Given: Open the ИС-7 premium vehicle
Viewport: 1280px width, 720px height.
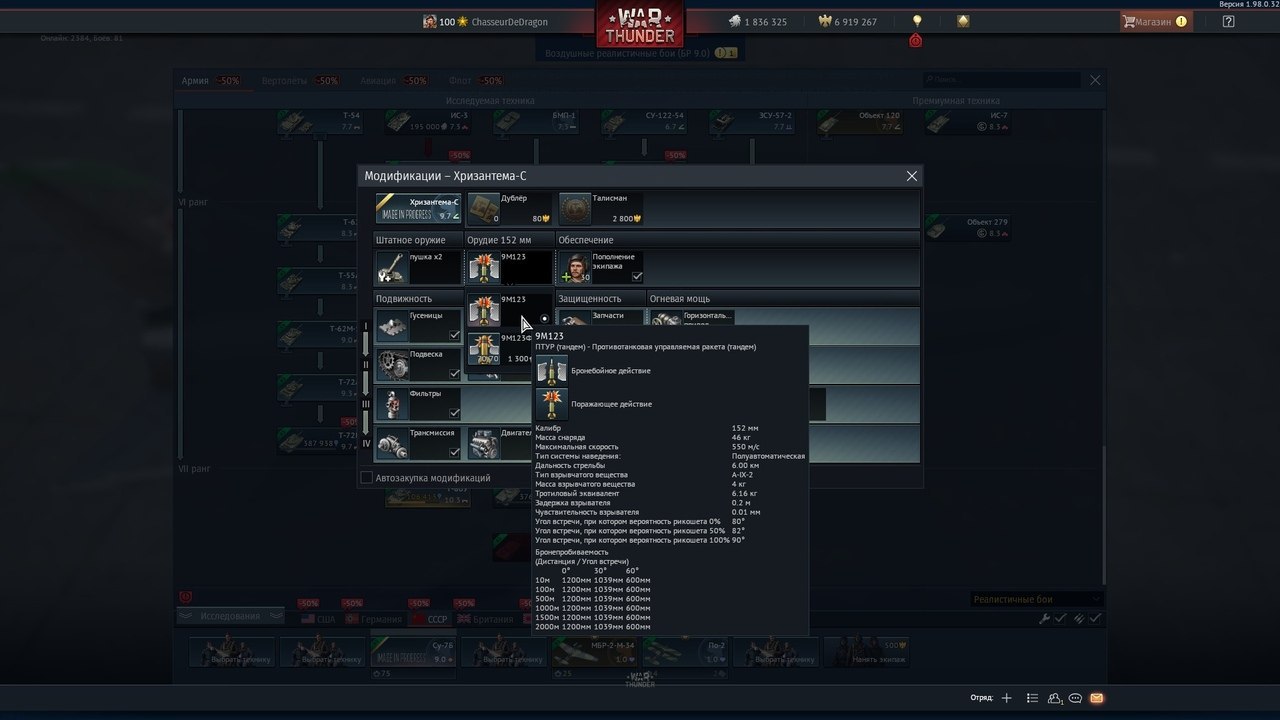Looking at the screenshot, I should 968,121.
